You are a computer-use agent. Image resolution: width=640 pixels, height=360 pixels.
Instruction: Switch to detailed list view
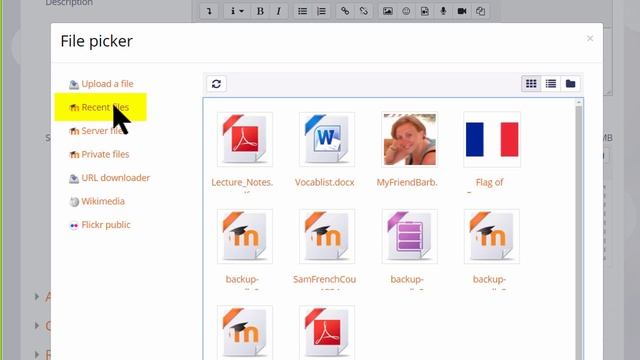[x=551, y=84]
